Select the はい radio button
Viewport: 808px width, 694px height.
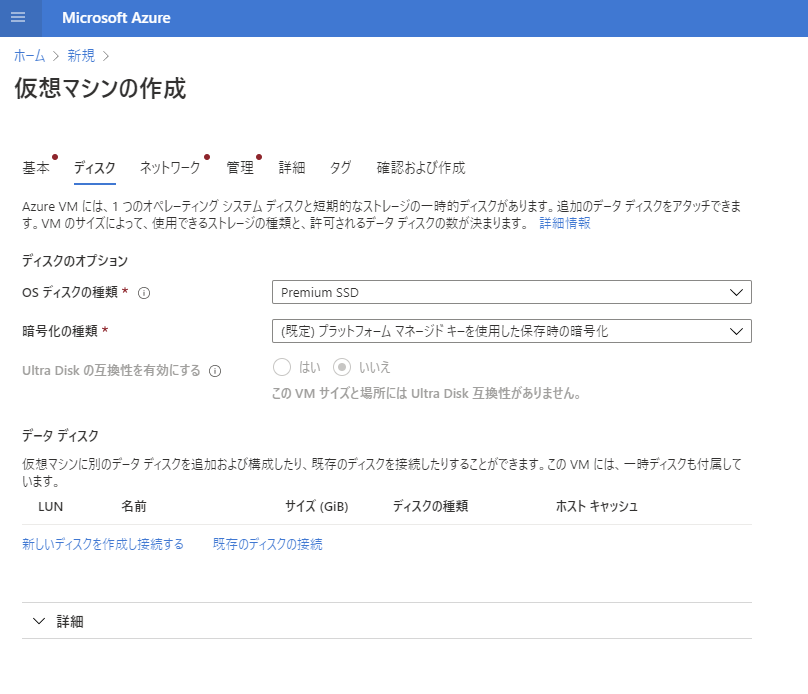click(282, 368)
